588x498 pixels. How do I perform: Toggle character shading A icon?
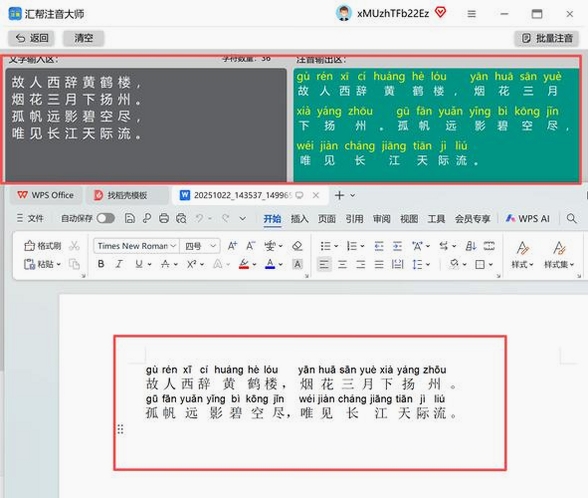click(x=297, y=264)
